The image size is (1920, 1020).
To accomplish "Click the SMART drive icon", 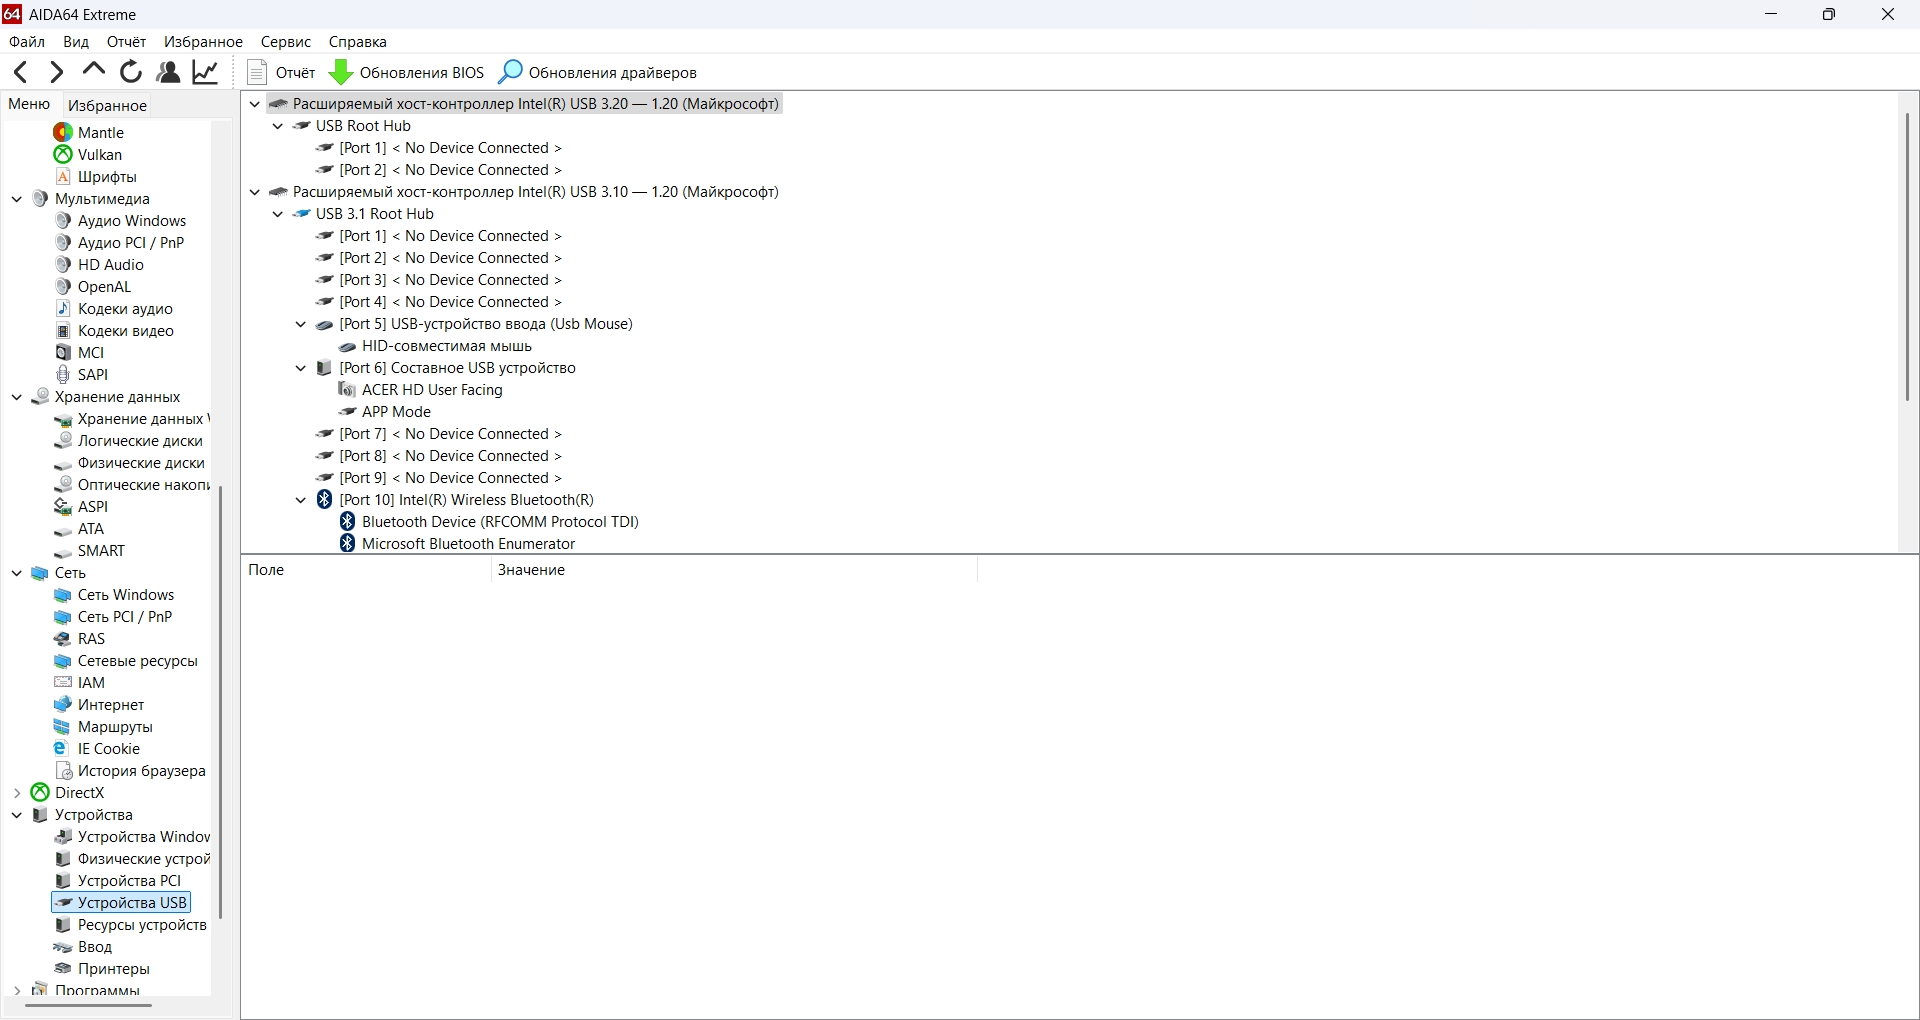I will pyautogui.click(x=63, y=551).
